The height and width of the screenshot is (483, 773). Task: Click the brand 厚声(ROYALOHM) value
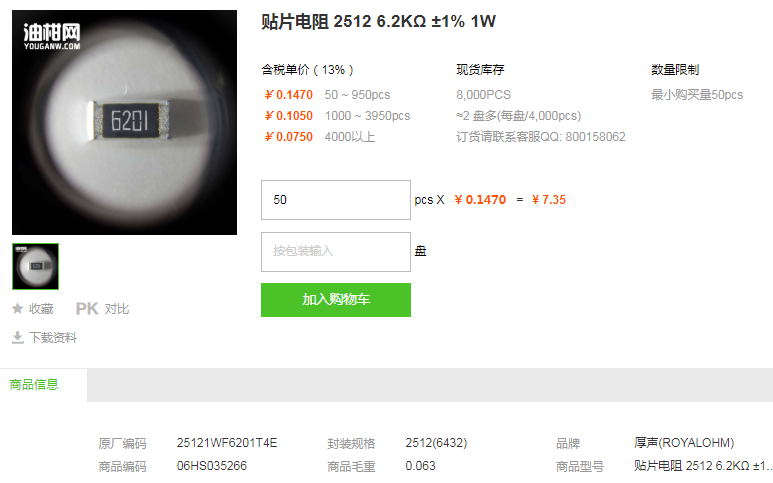pyautogui.click(x=684, y=443)
